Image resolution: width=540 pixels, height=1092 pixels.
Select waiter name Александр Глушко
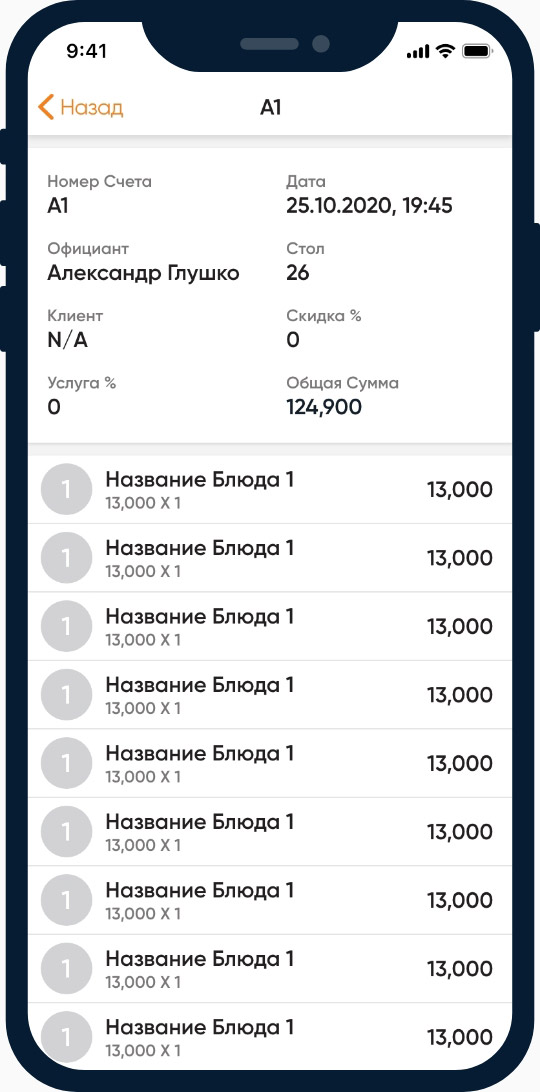tap(144, 274)
